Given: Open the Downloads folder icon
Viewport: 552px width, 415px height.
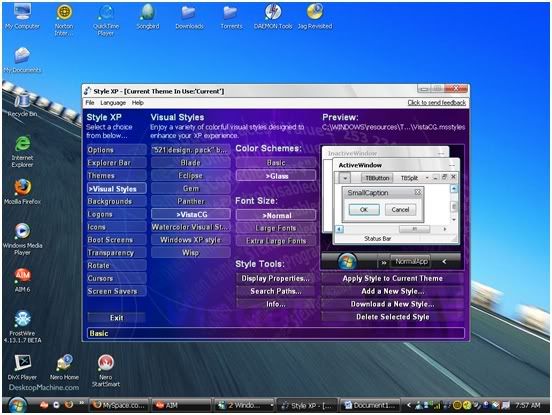Looking at the screenshot, I should tap(189, 17).
